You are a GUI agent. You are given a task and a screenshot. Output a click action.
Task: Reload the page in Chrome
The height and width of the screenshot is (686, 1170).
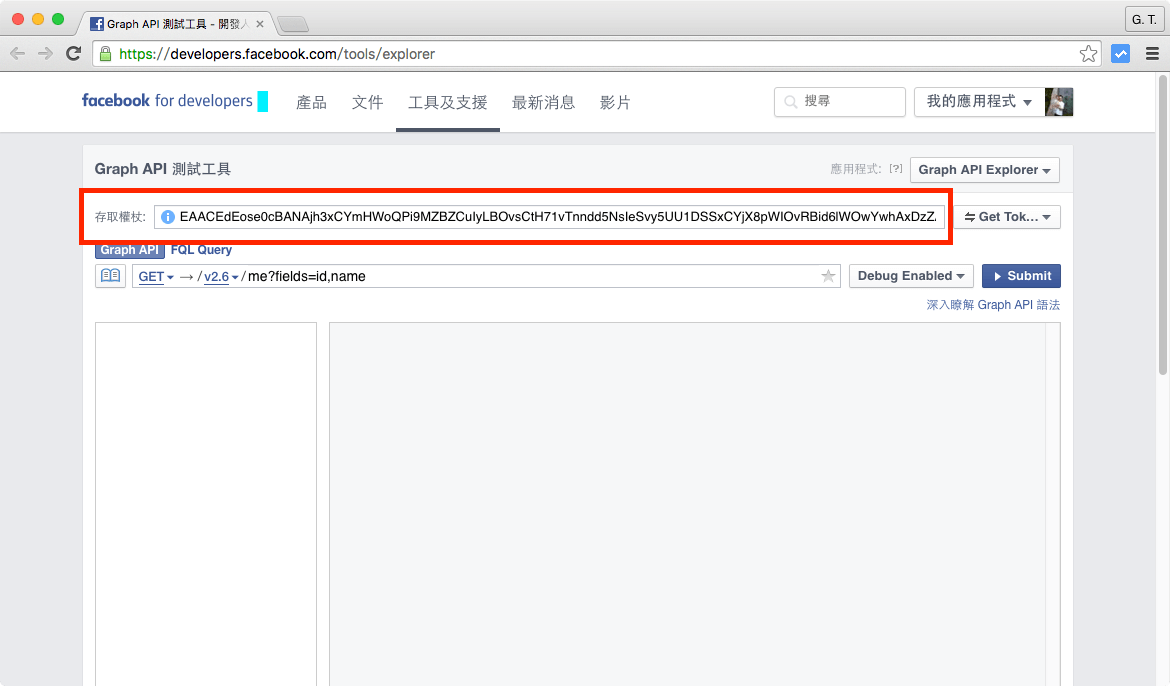click(x=73, y=54)
